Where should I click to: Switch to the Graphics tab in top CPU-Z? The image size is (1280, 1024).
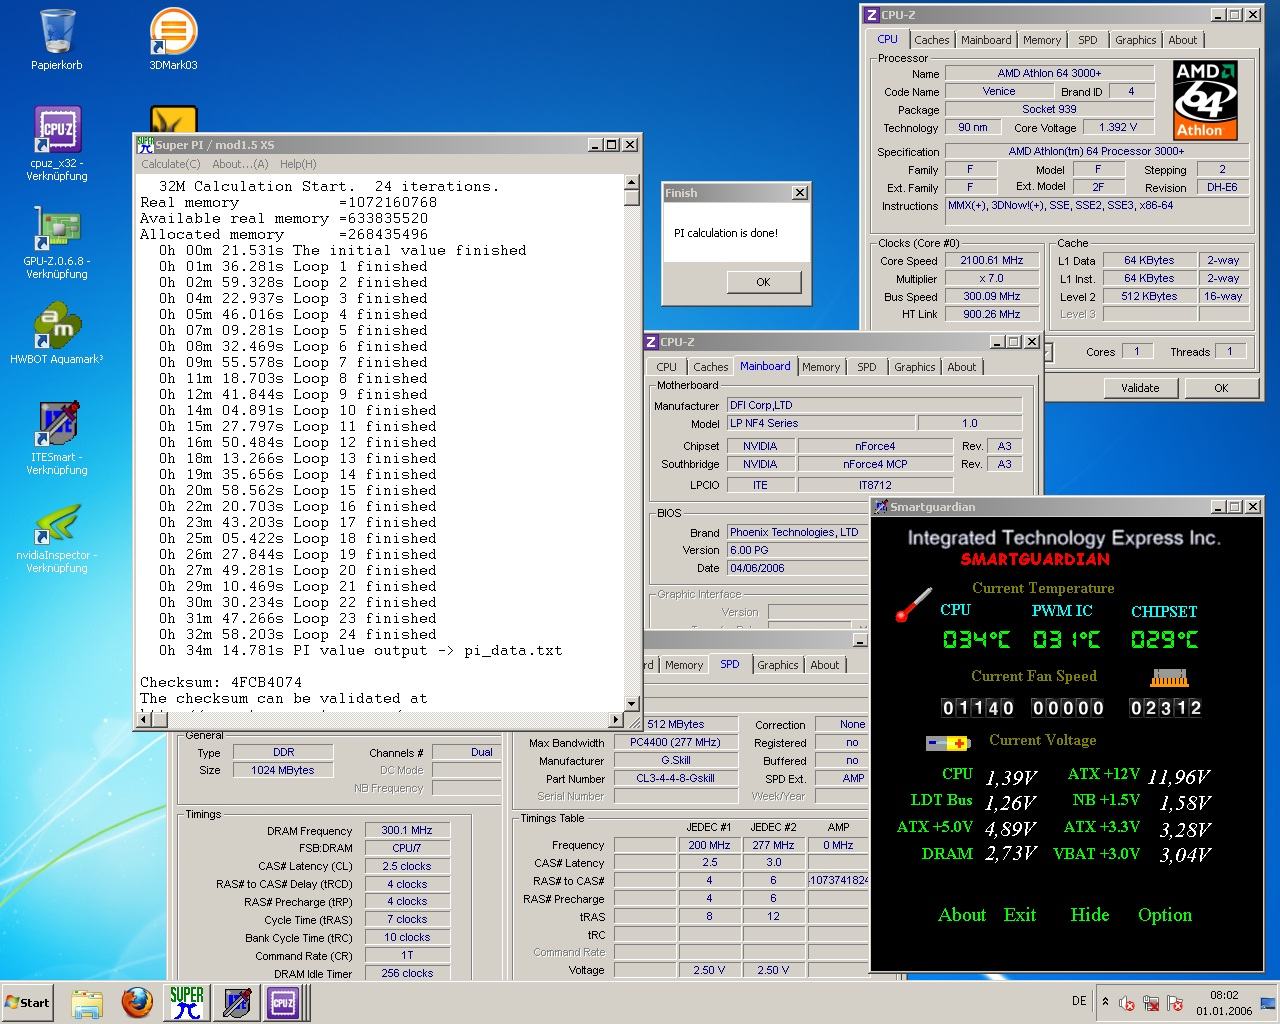tap(1135, 40)
